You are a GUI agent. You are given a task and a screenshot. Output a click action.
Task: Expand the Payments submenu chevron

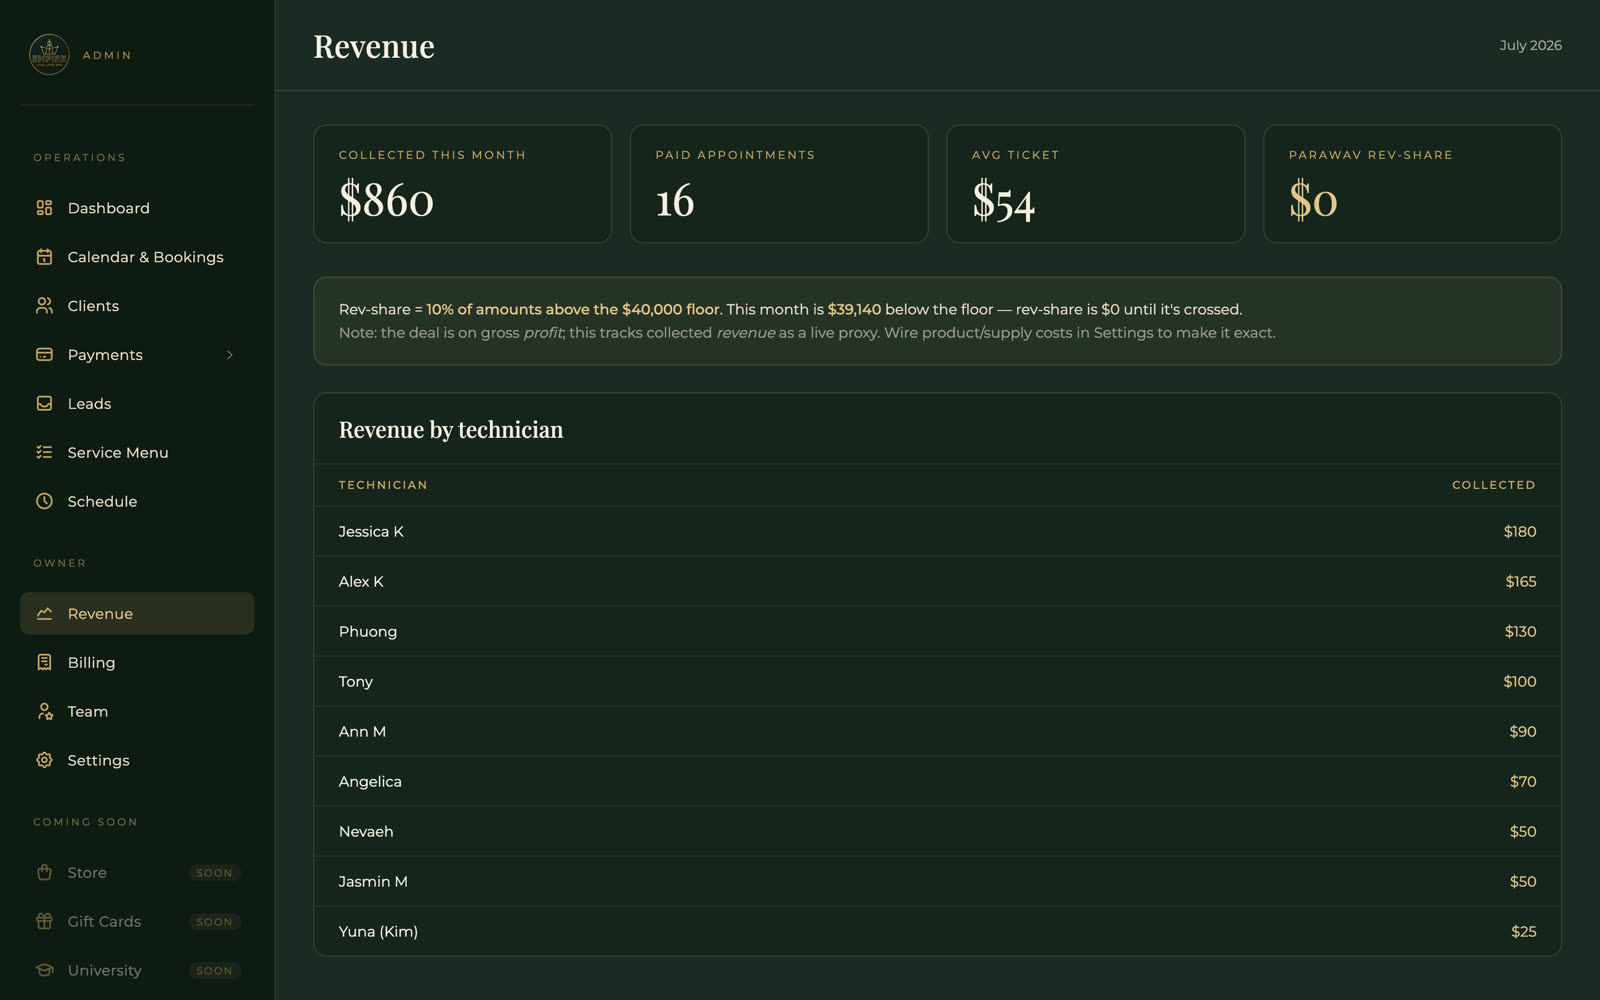coord(230,355)
